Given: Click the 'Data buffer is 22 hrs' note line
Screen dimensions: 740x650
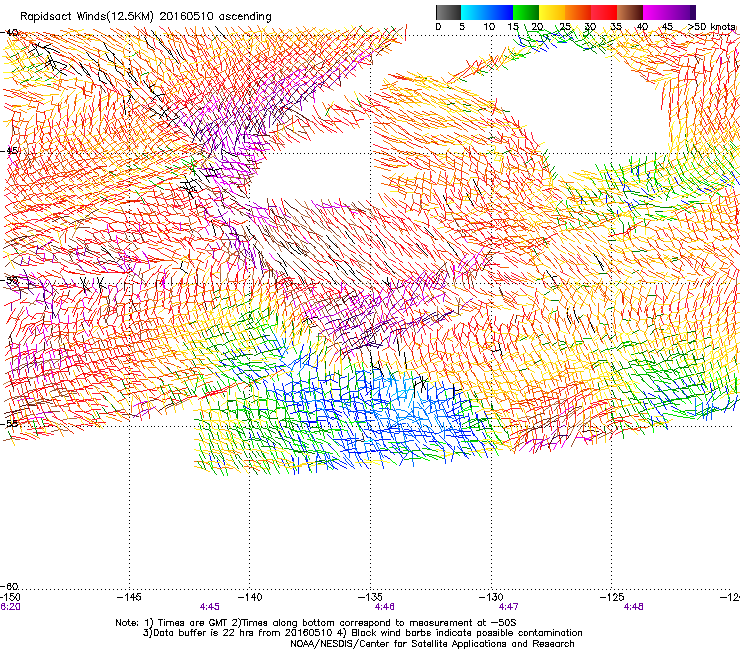Looking at the screenshot, I should pos(362,633).
